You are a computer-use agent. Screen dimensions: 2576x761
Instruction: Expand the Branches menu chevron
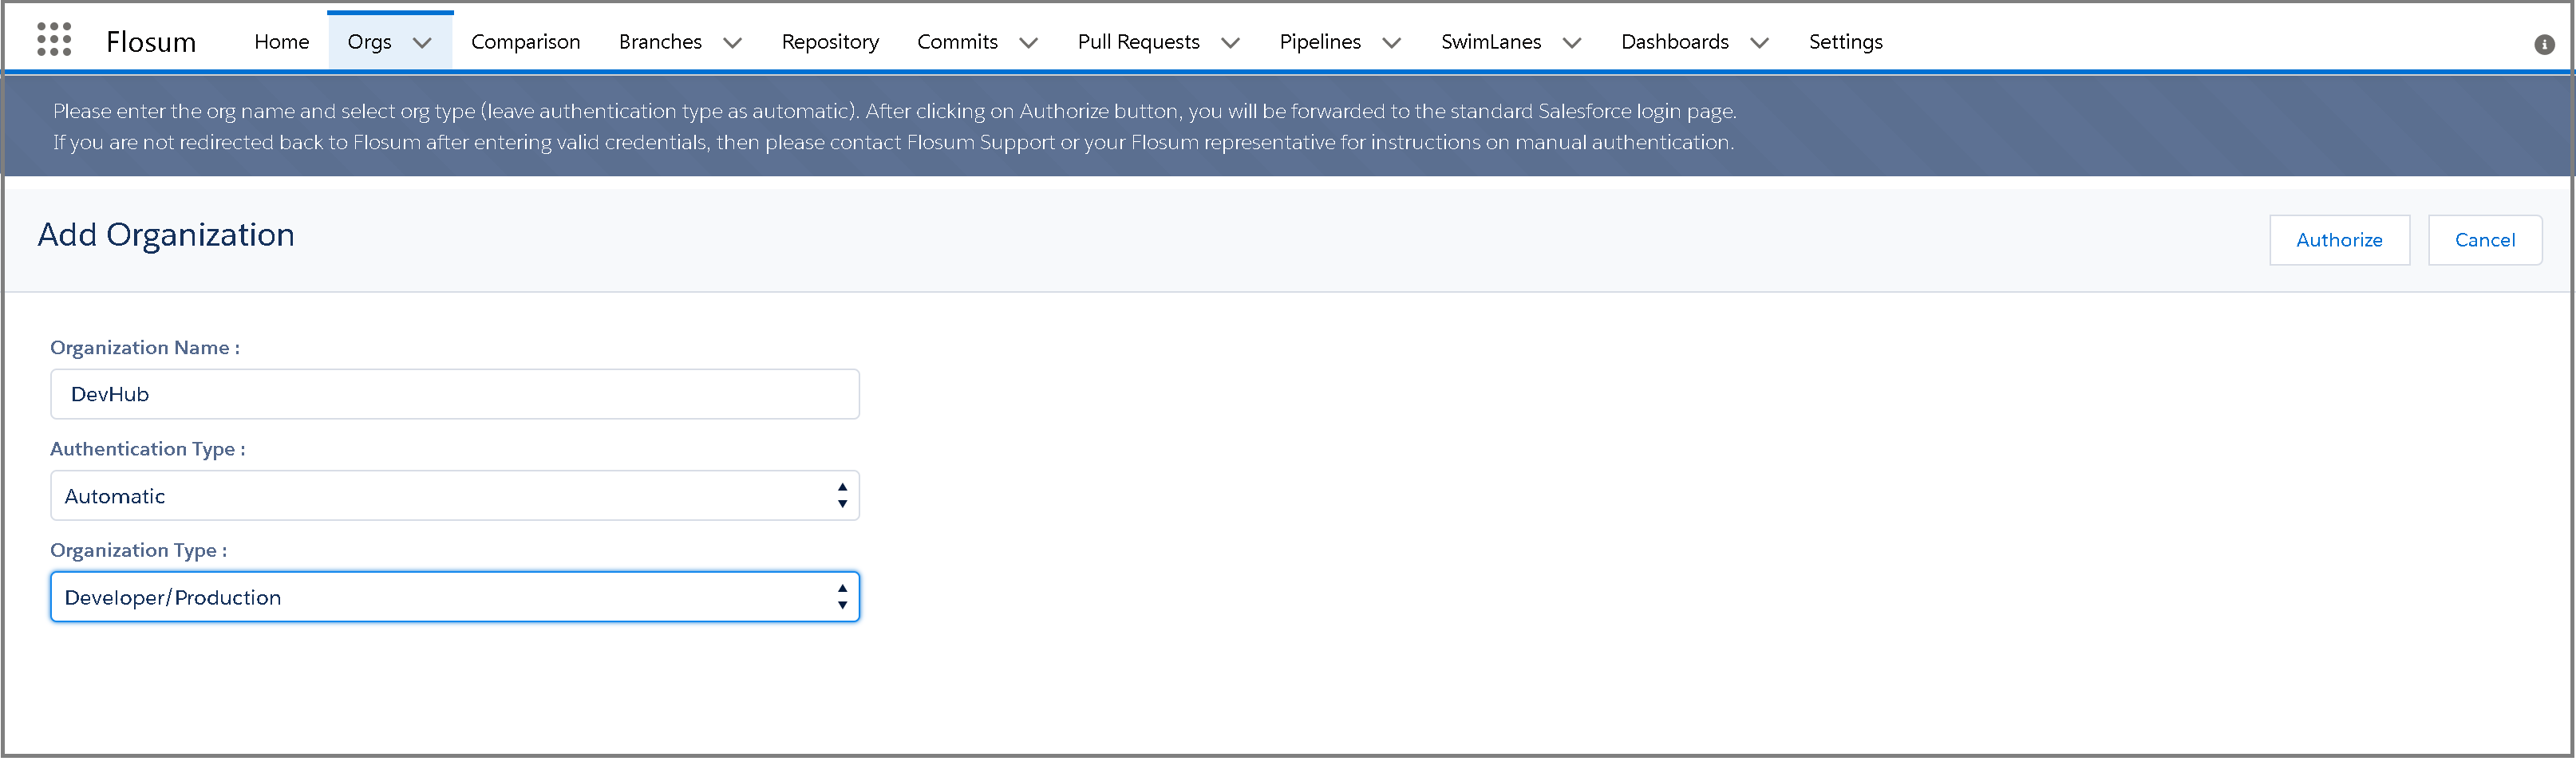point(732,42)
